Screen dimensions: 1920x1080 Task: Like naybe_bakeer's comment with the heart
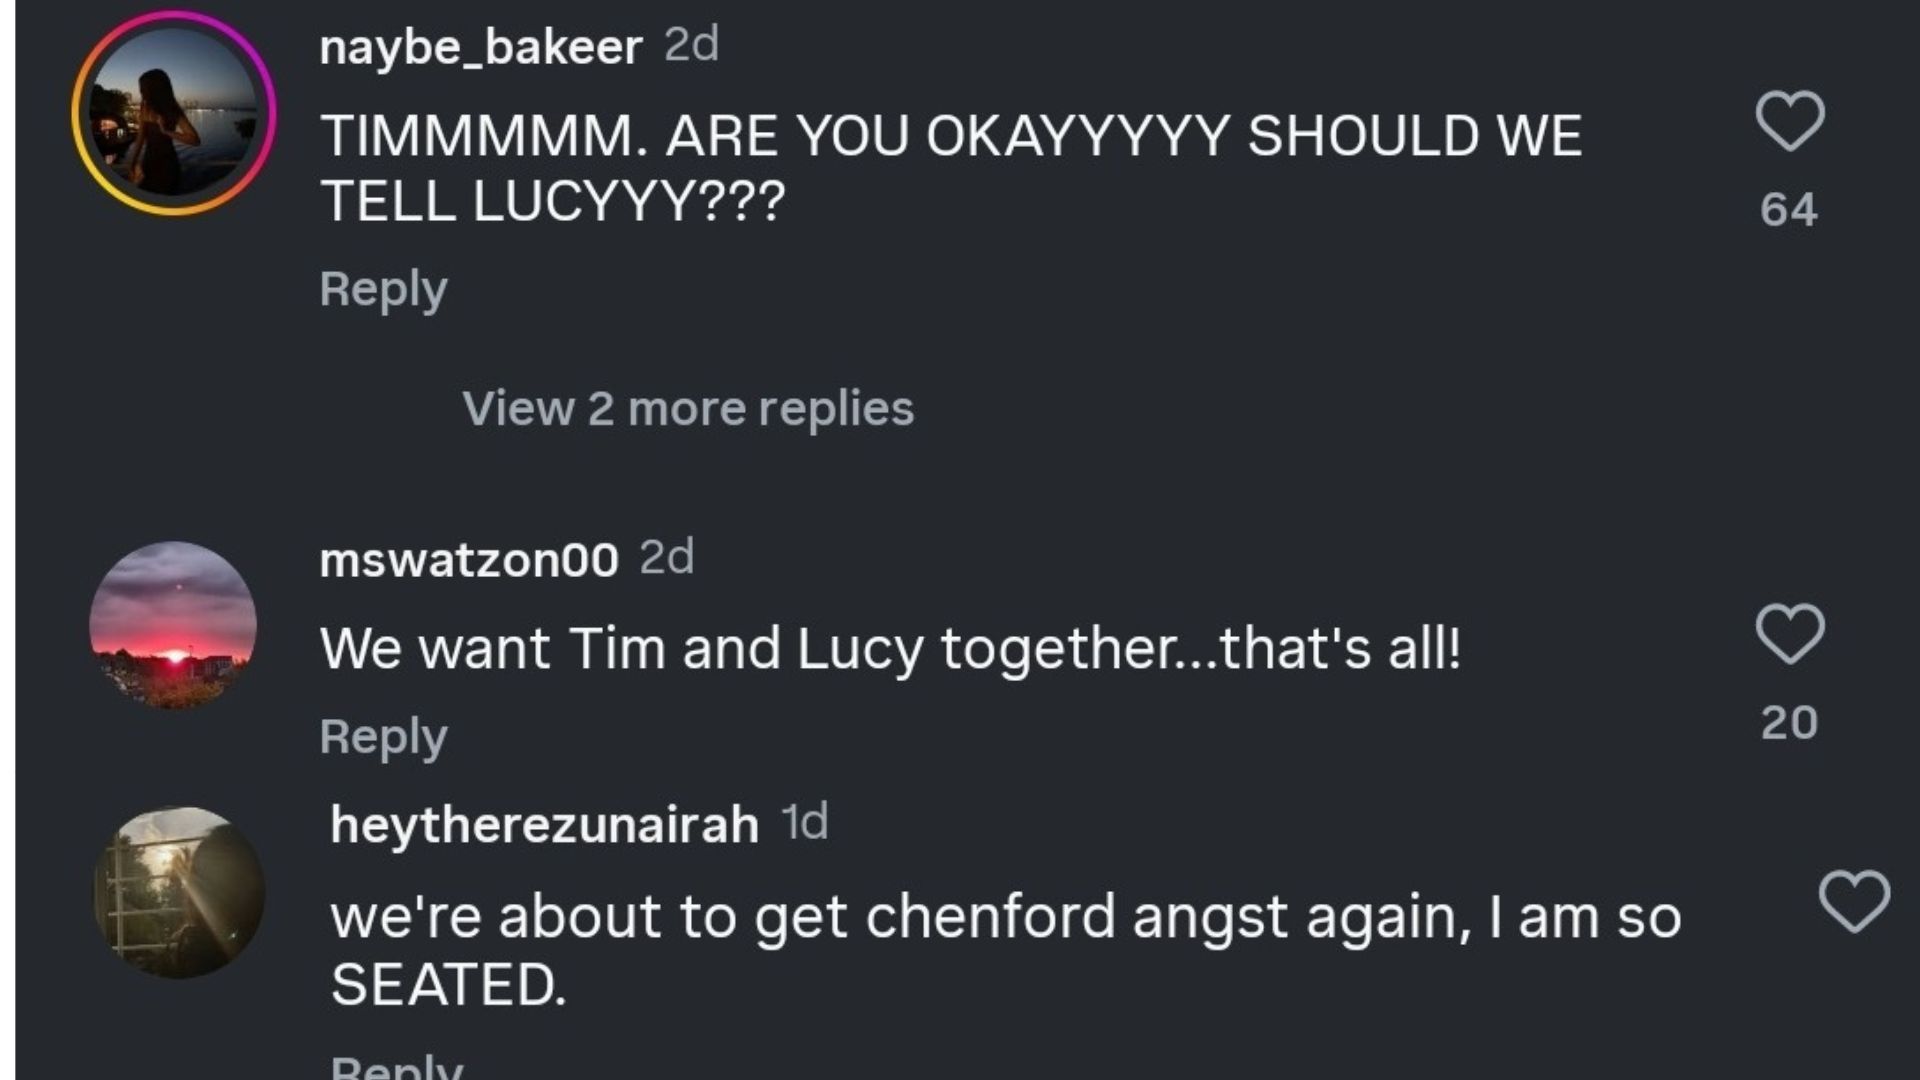(x=1790, y=121)
